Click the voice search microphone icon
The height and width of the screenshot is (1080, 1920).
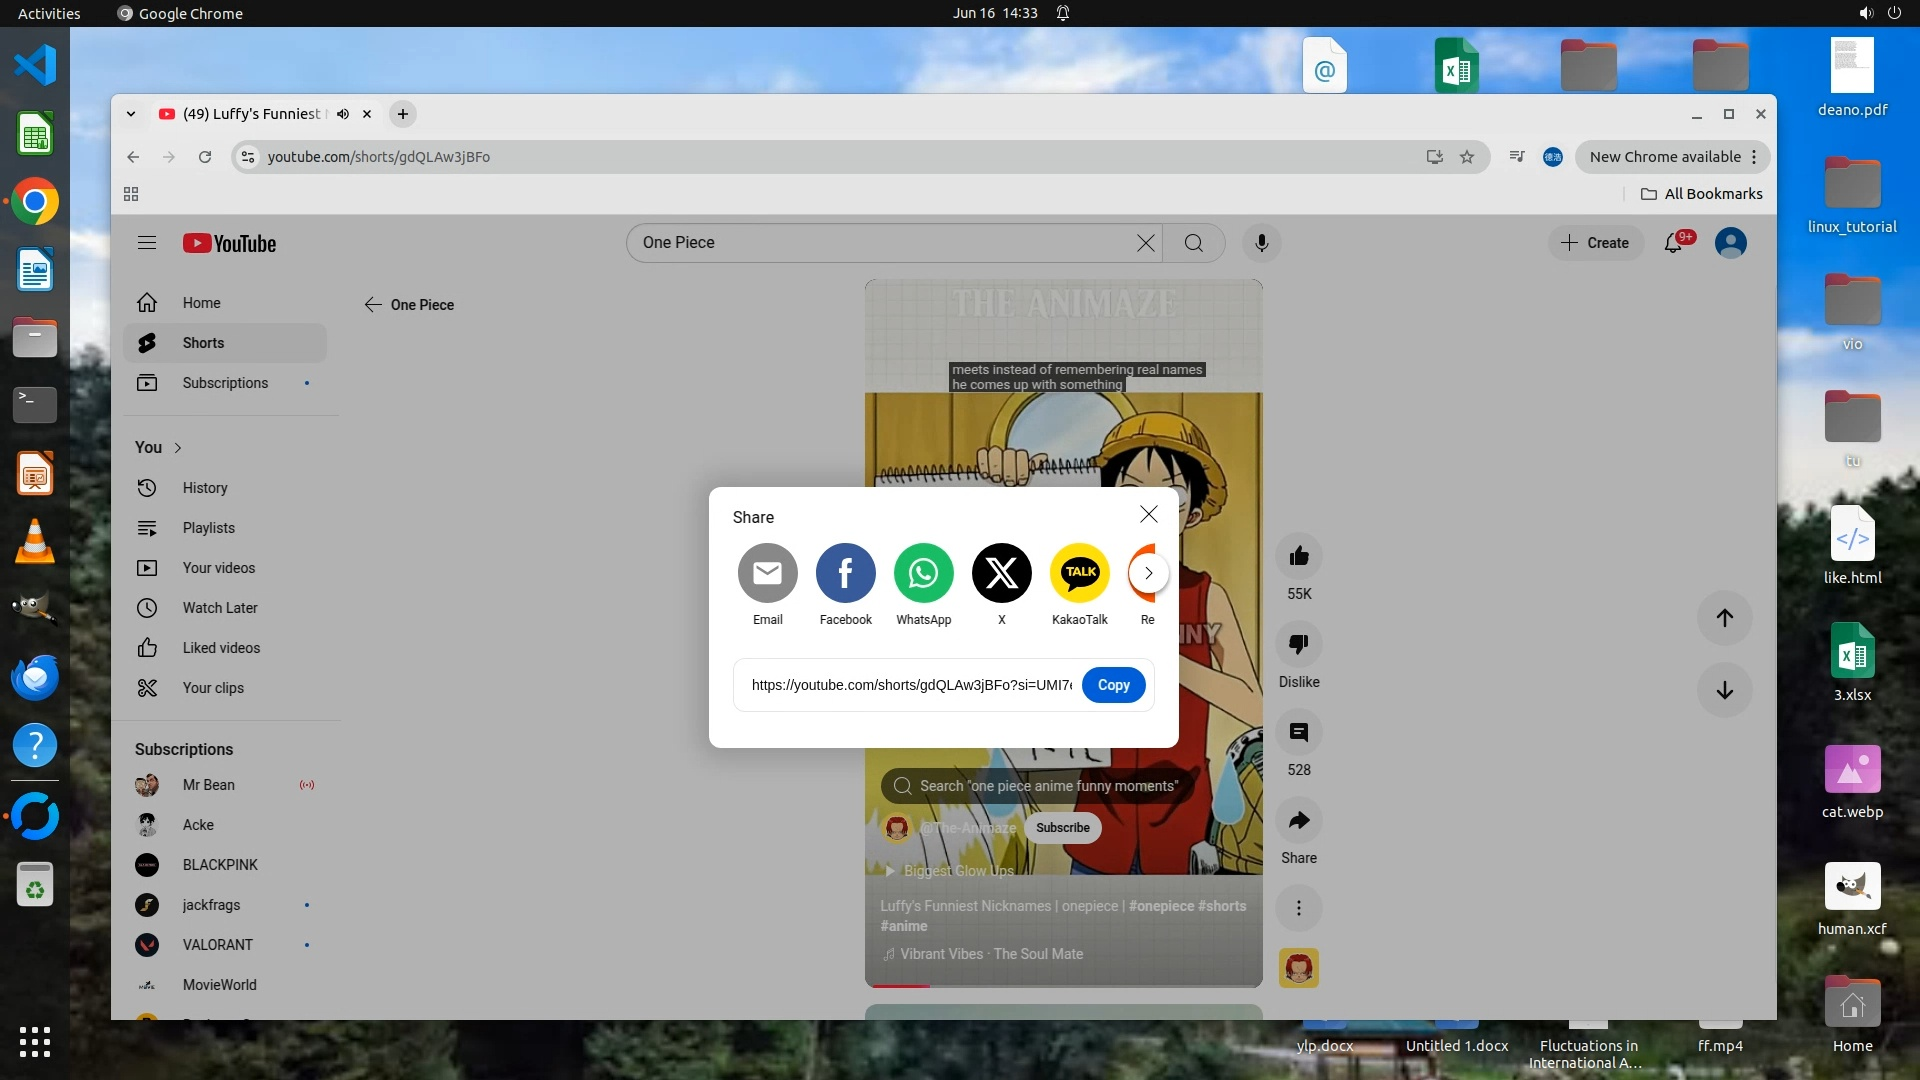coord(1261,243)
